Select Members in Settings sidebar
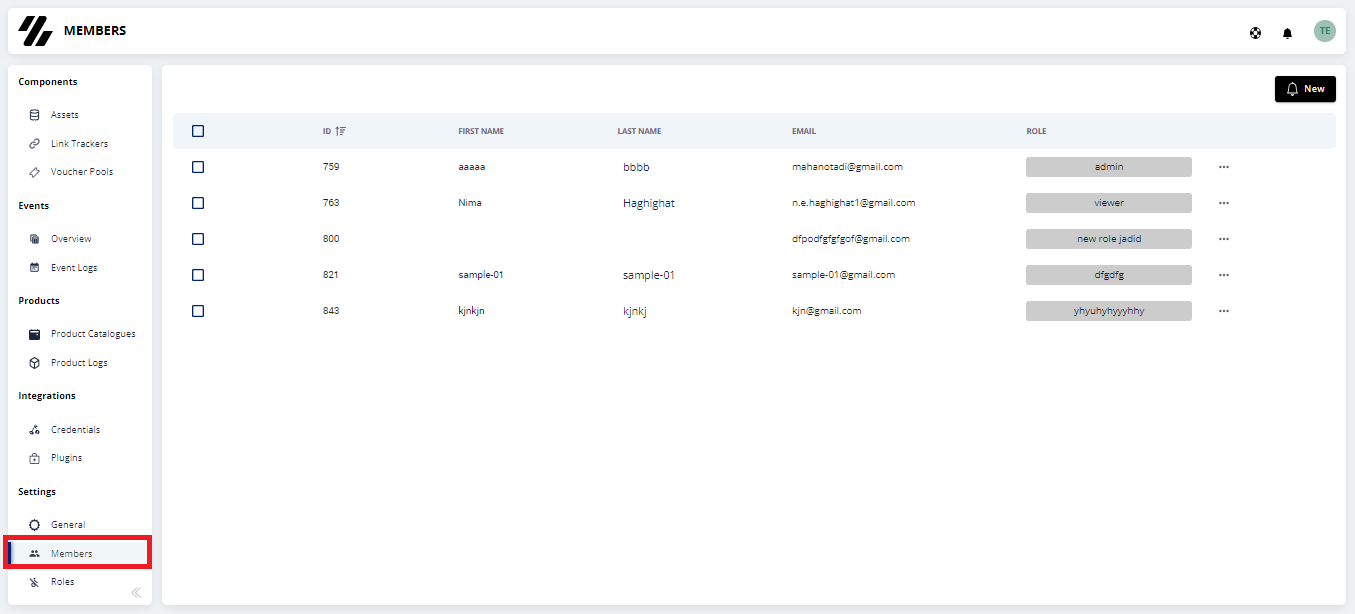This screenshot has height=614, width=1355. [78, 554]
